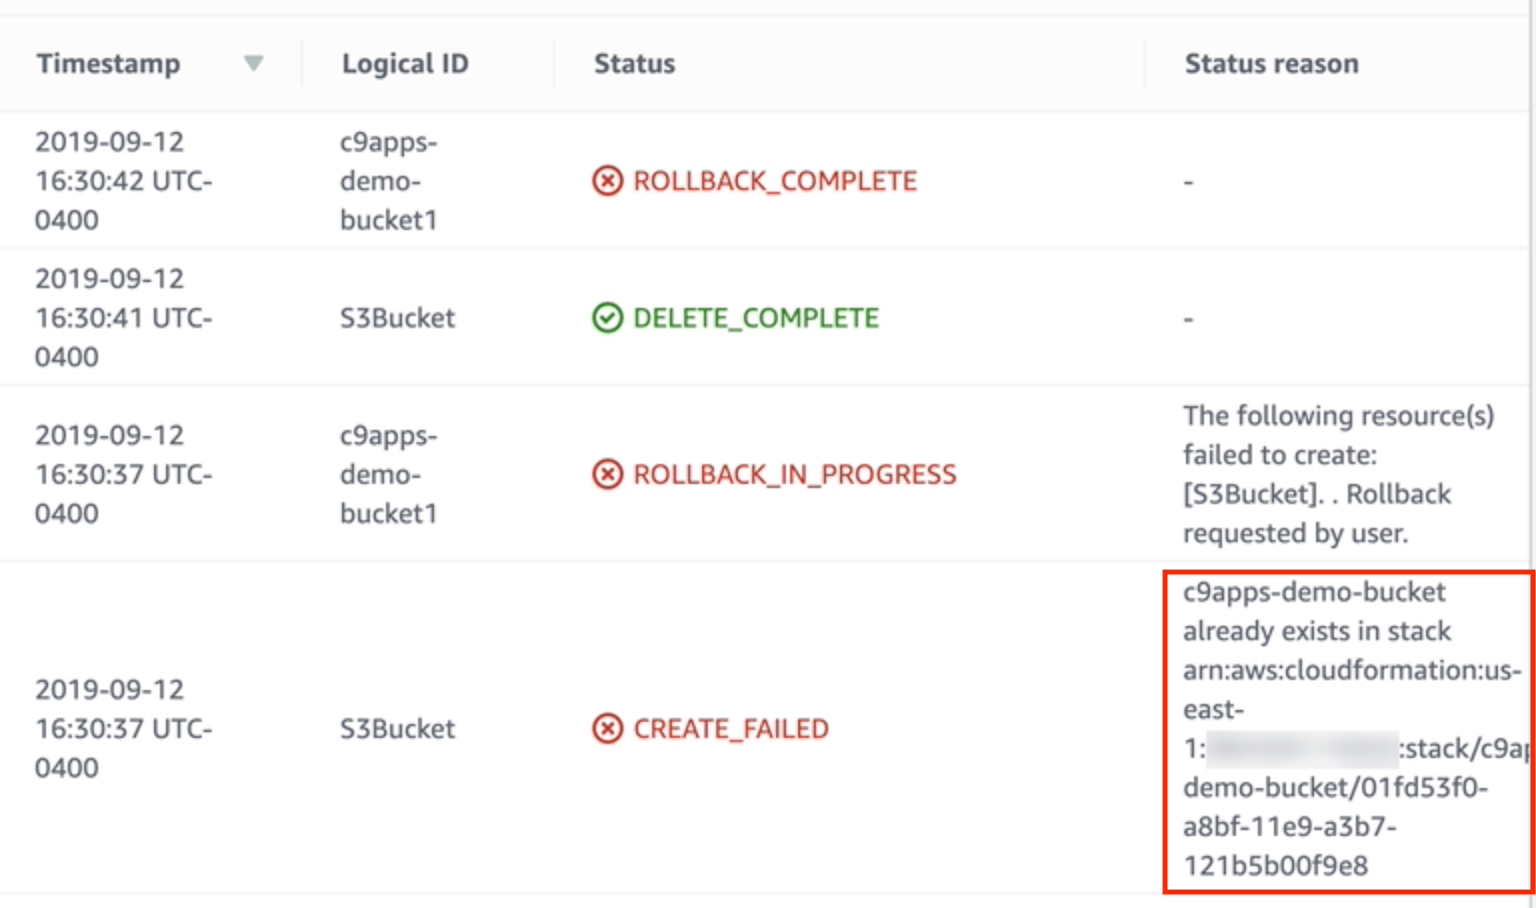Click the sort triangle on Timestamp column

pyautogui.click(x=256, y=62)
